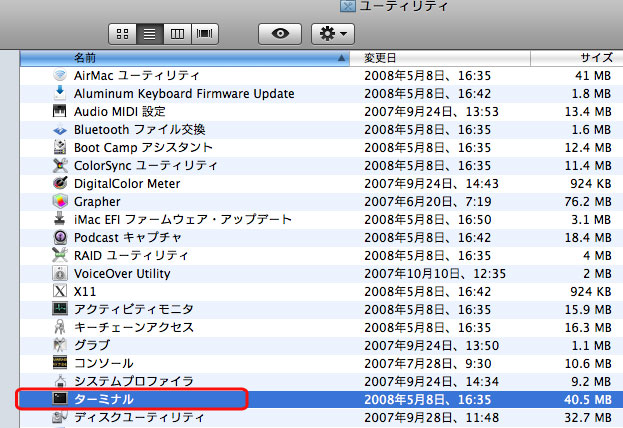This screenshot has width=623, height=428.
Task: Select the Boot Camp アシスタント name
Action: point(143,147)
